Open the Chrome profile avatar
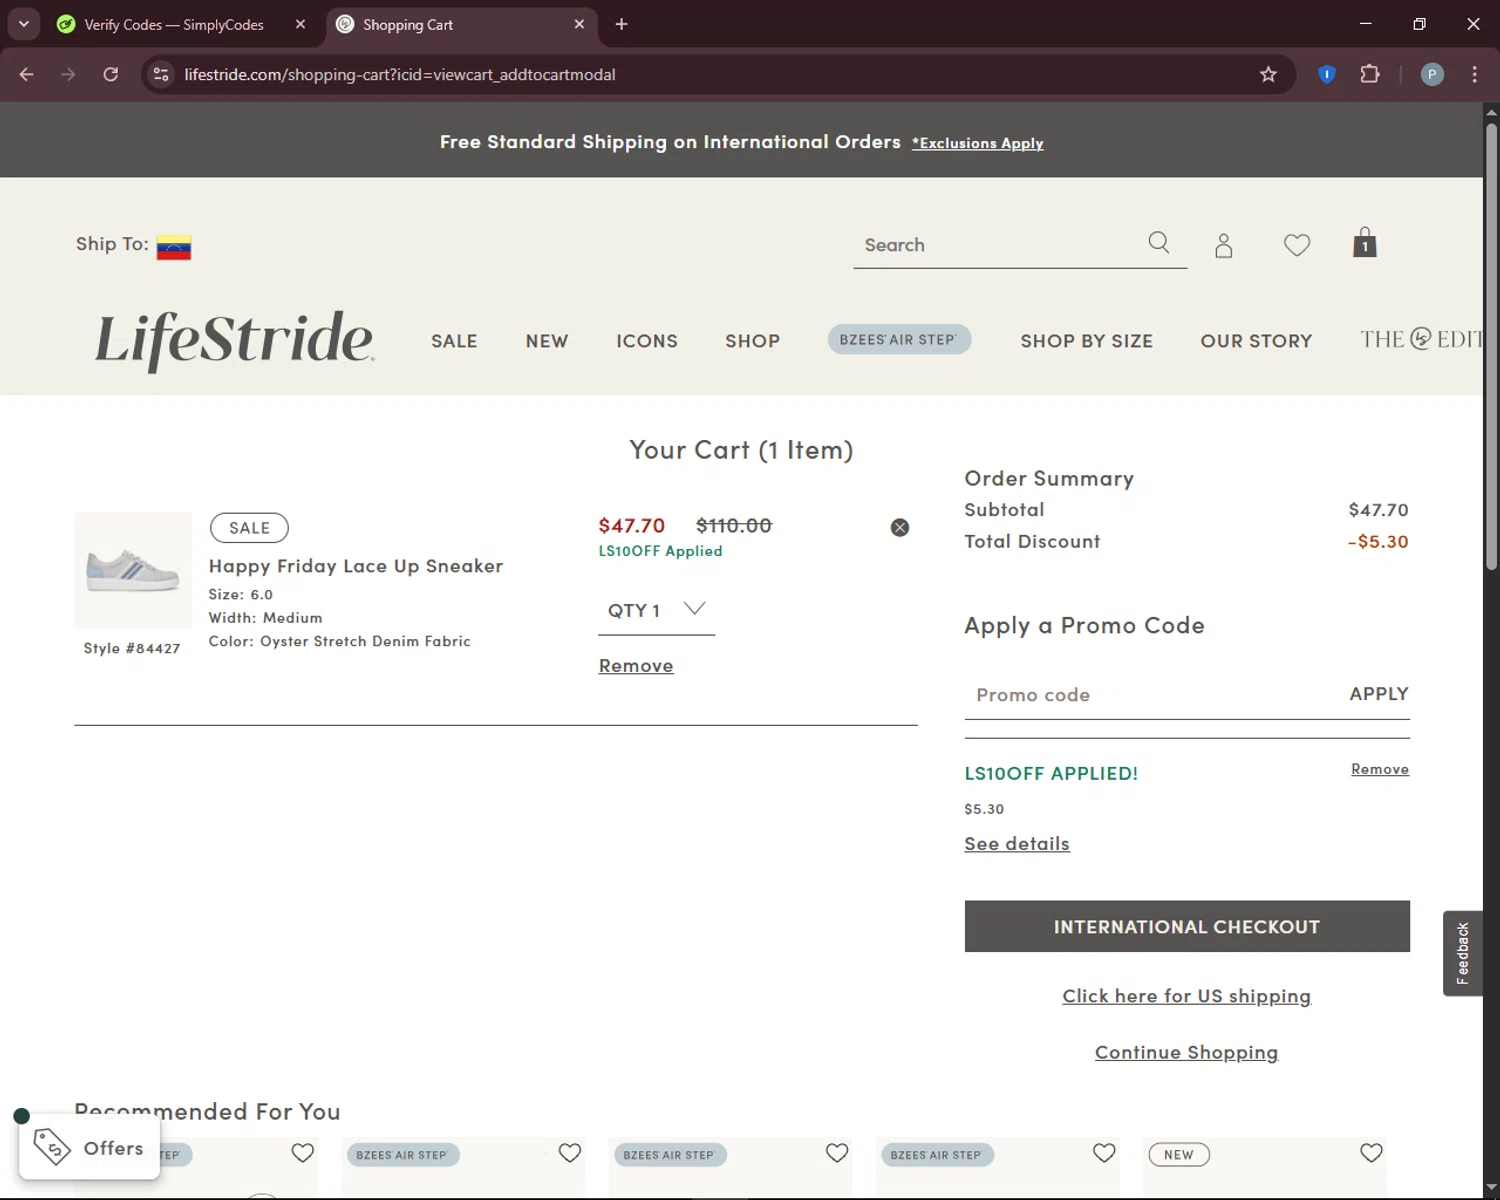 [1432, 74]
